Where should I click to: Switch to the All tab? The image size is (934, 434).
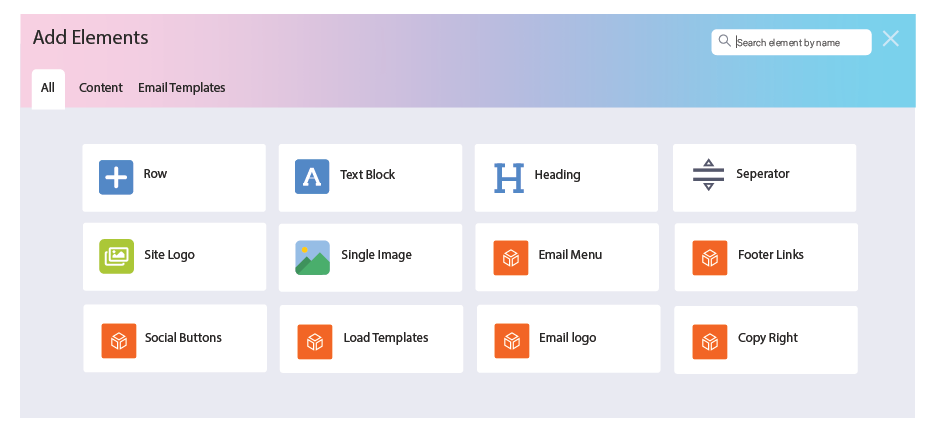pyautogui.click(x=48, y=89)
